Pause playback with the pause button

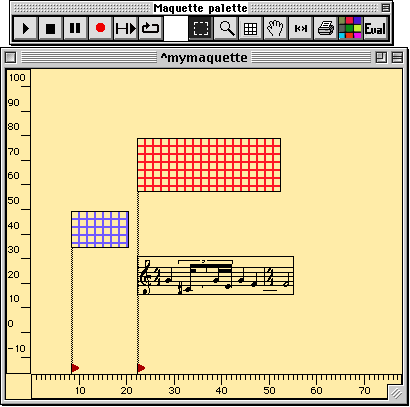pos(75,29)
